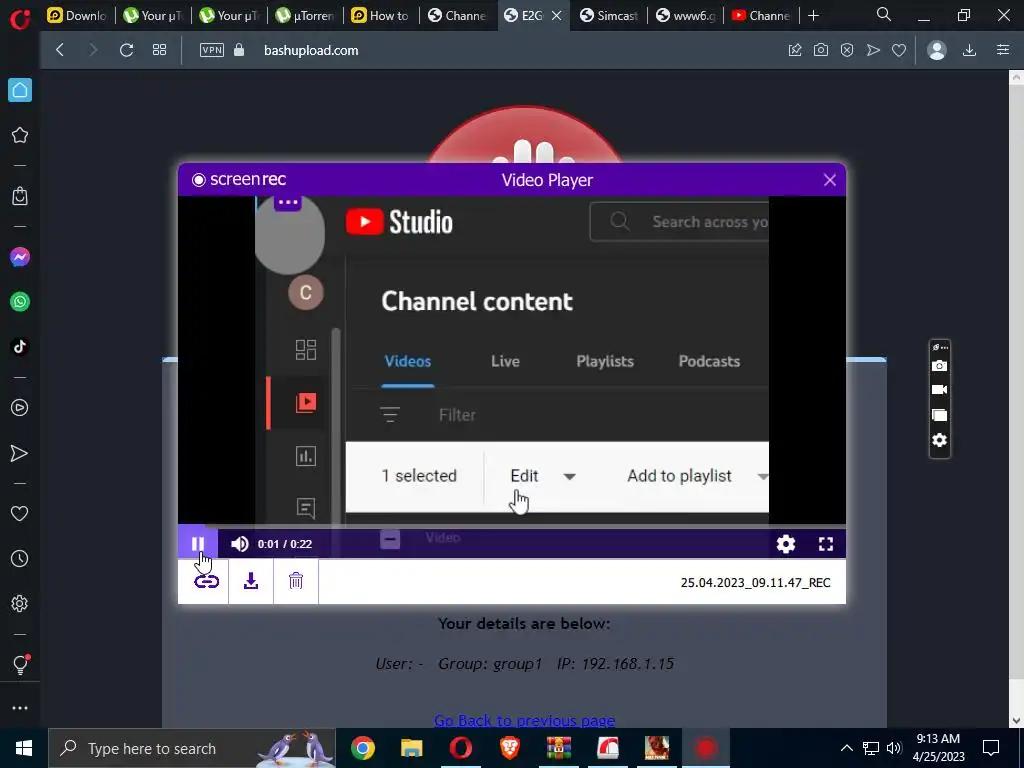Switch to the Simcast tab
This screenshot has width=1024, height=768.
tap(609, 16)
